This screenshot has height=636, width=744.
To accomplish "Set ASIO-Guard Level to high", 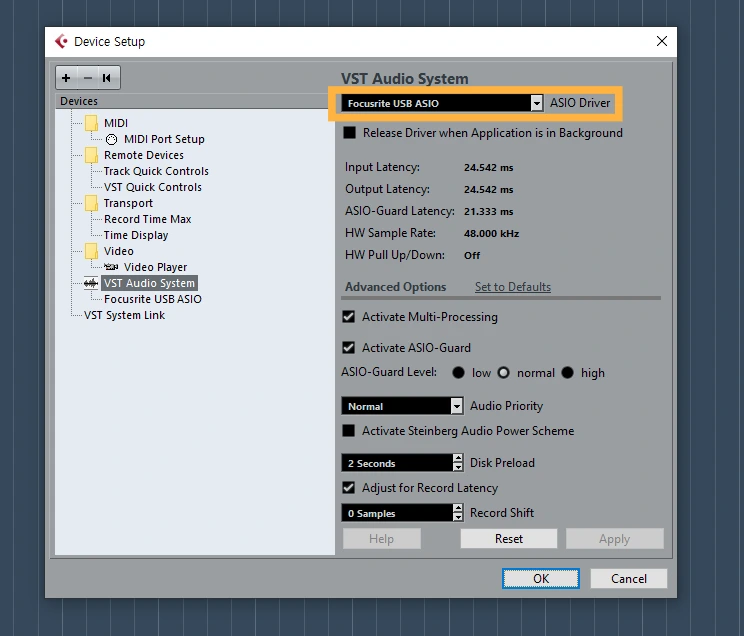I will [x=567, y=373].
